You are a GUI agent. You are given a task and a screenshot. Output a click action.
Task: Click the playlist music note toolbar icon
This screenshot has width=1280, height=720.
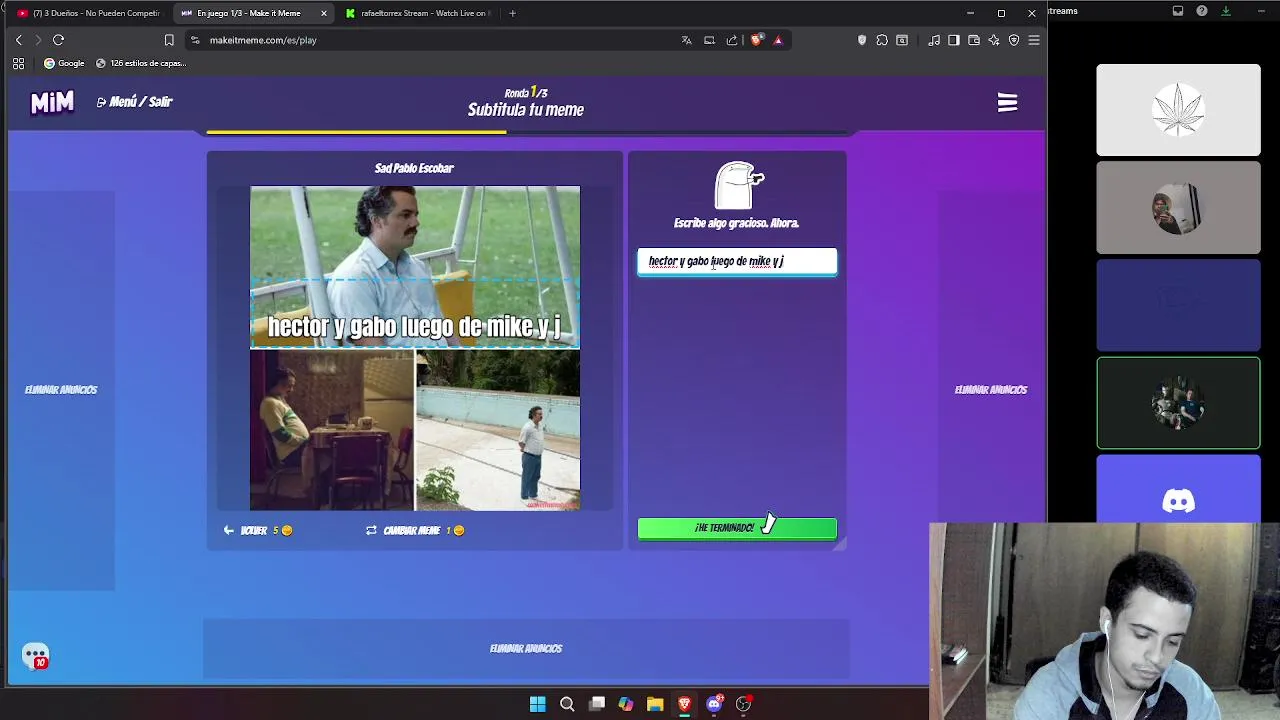[934, 40]
